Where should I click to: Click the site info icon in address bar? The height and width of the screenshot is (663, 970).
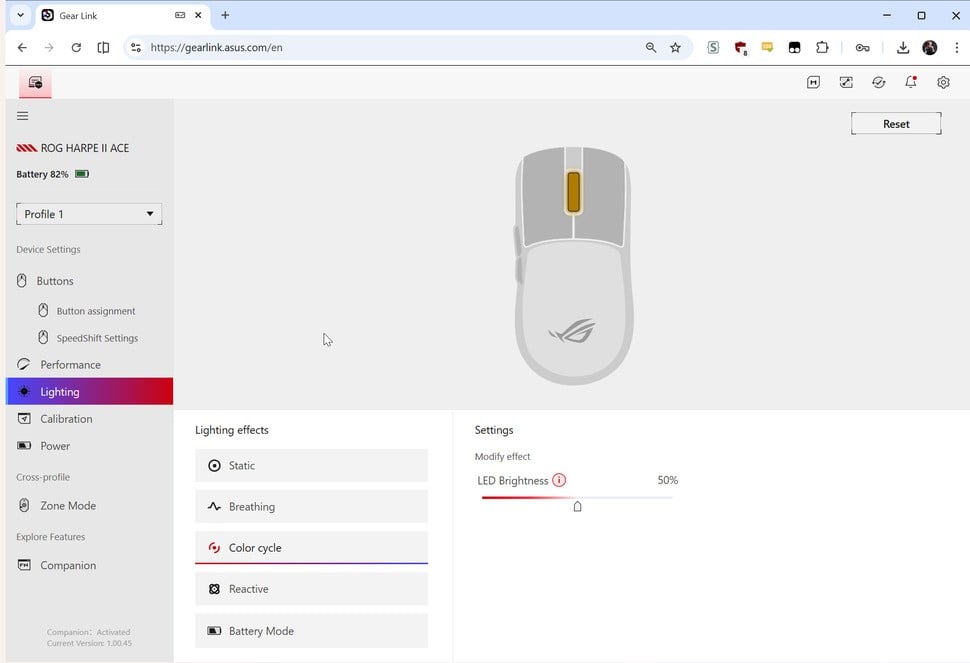point(136,48)
